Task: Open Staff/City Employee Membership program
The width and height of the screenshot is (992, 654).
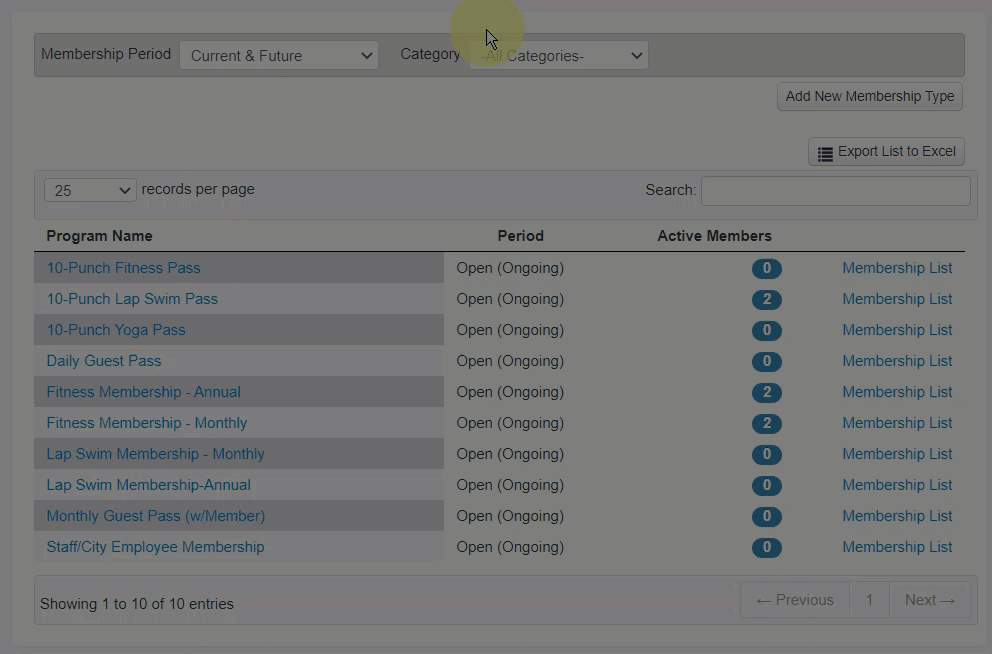Action: point(155,547)
